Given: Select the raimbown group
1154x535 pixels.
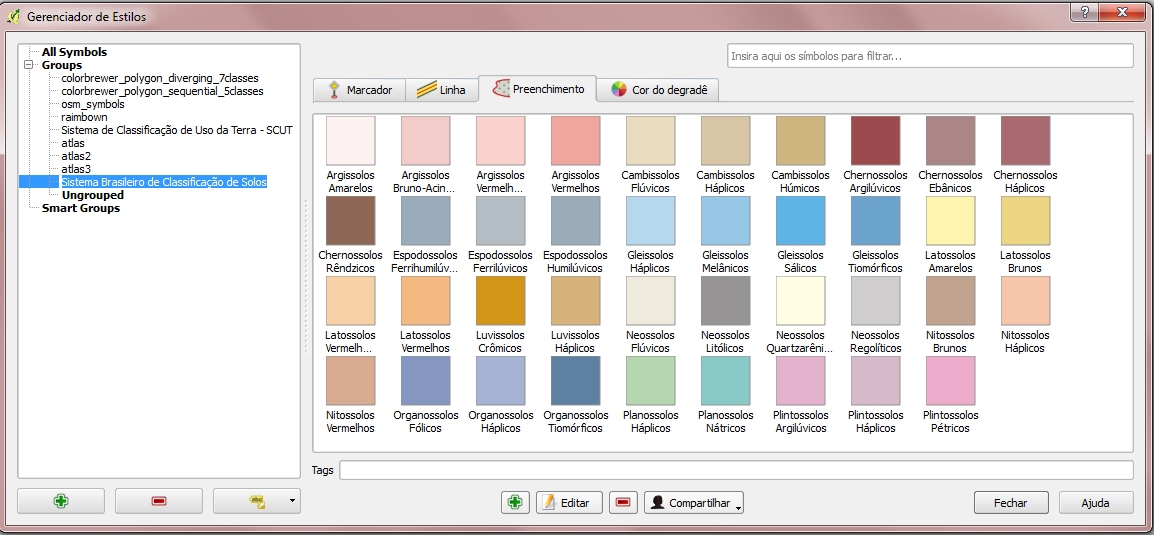Looking at the screenshot, I should (x=84, y=117).
